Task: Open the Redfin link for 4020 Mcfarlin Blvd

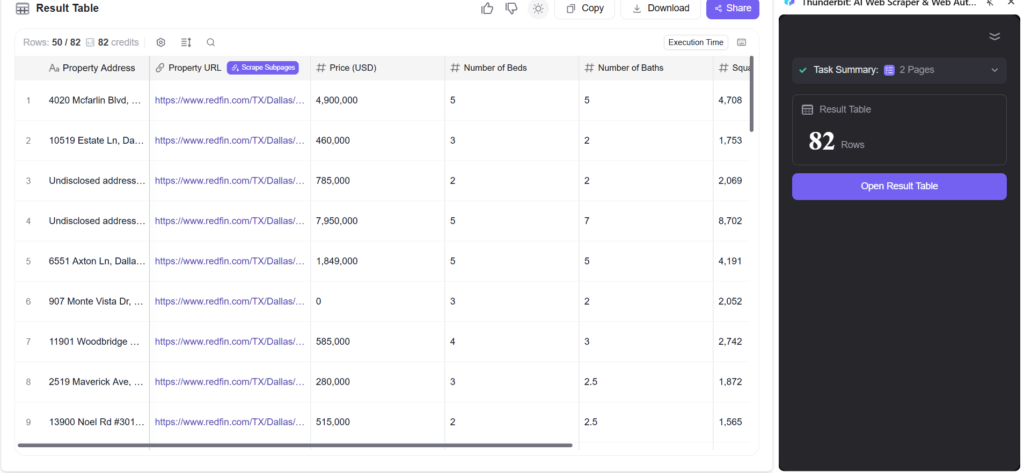Action: [230, 101]
